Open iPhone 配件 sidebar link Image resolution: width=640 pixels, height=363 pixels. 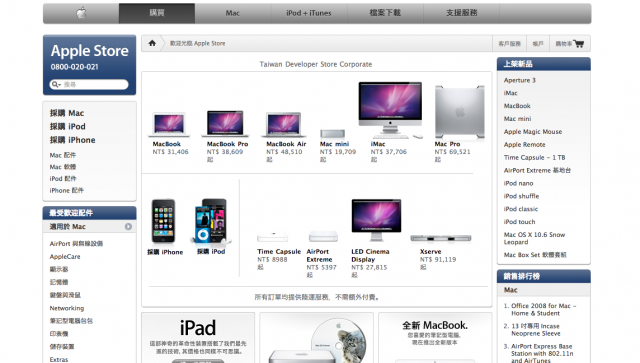[x=67, y=191]
